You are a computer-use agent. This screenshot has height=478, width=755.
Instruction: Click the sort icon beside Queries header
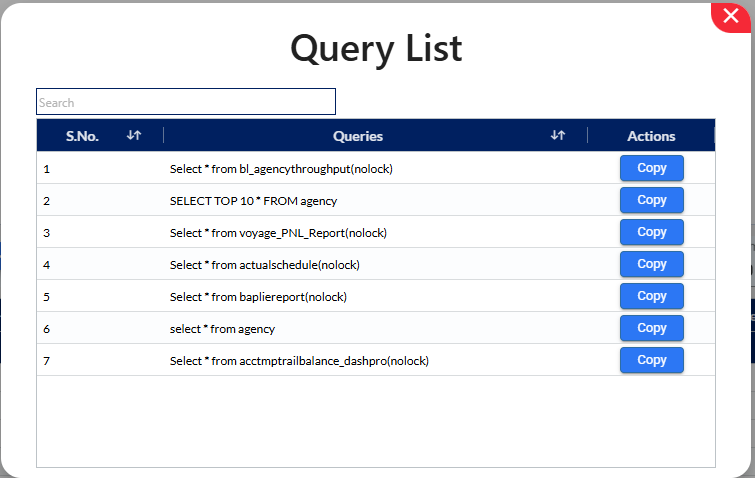(x=558, y=136)
